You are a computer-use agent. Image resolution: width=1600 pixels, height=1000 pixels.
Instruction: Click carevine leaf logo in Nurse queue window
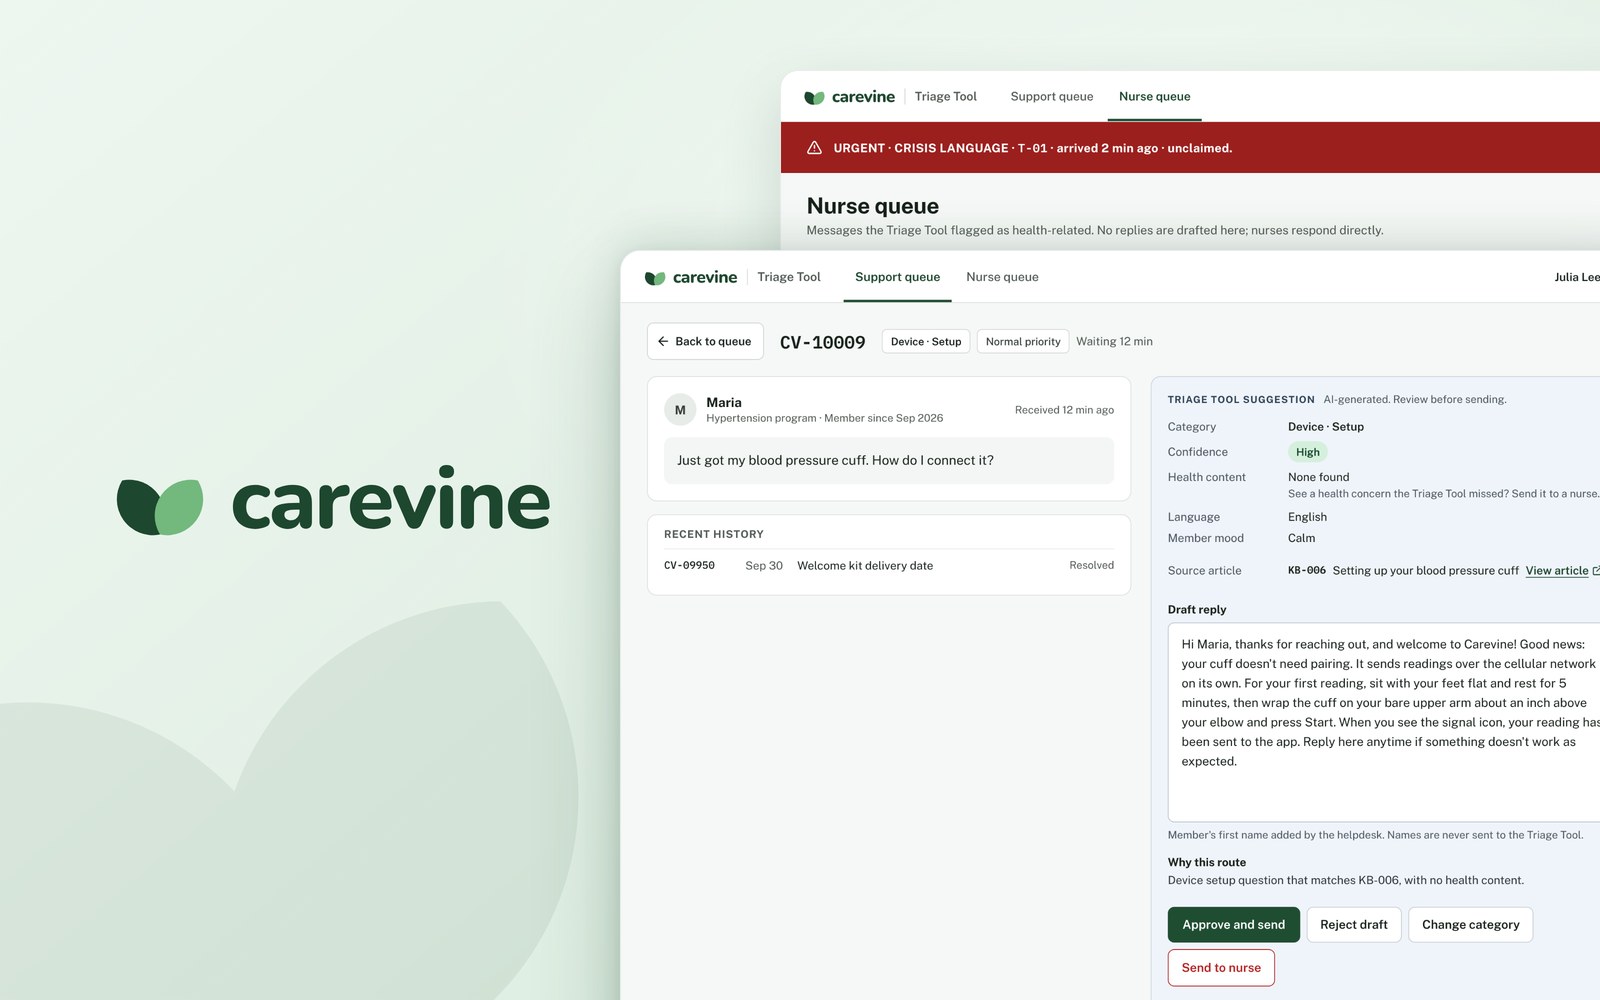pyautogui.click(x=814, y=98)
